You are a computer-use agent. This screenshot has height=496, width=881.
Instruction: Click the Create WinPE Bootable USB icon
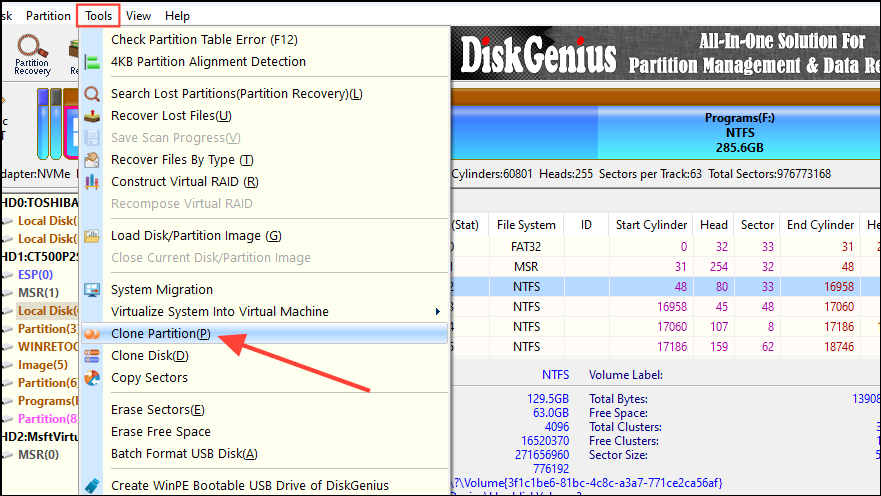pos(92,485)
